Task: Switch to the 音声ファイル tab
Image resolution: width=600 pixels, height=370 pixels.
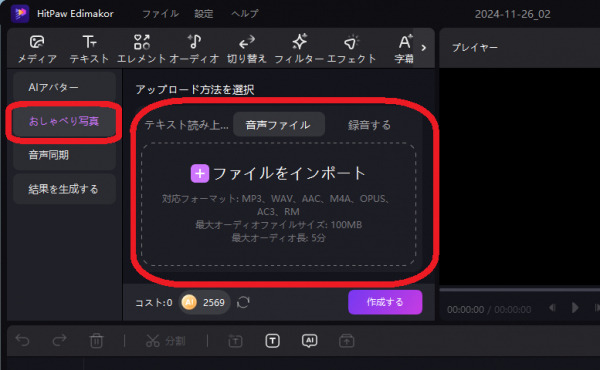Action: pyautogui.click(x=279, y=125)
